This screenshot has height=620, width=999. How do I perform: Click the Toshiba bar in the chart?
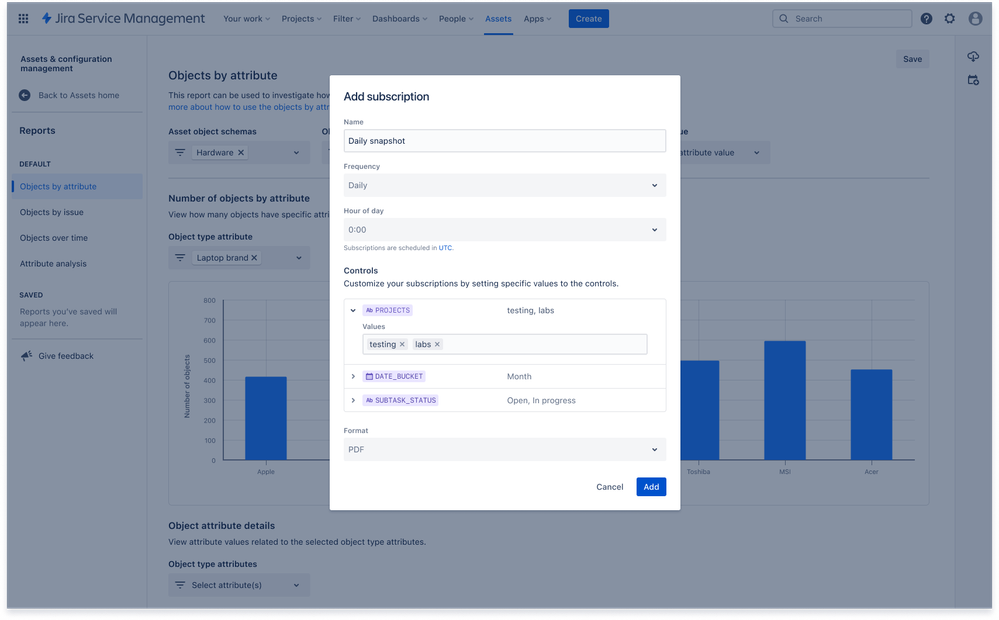click(700, 410)
